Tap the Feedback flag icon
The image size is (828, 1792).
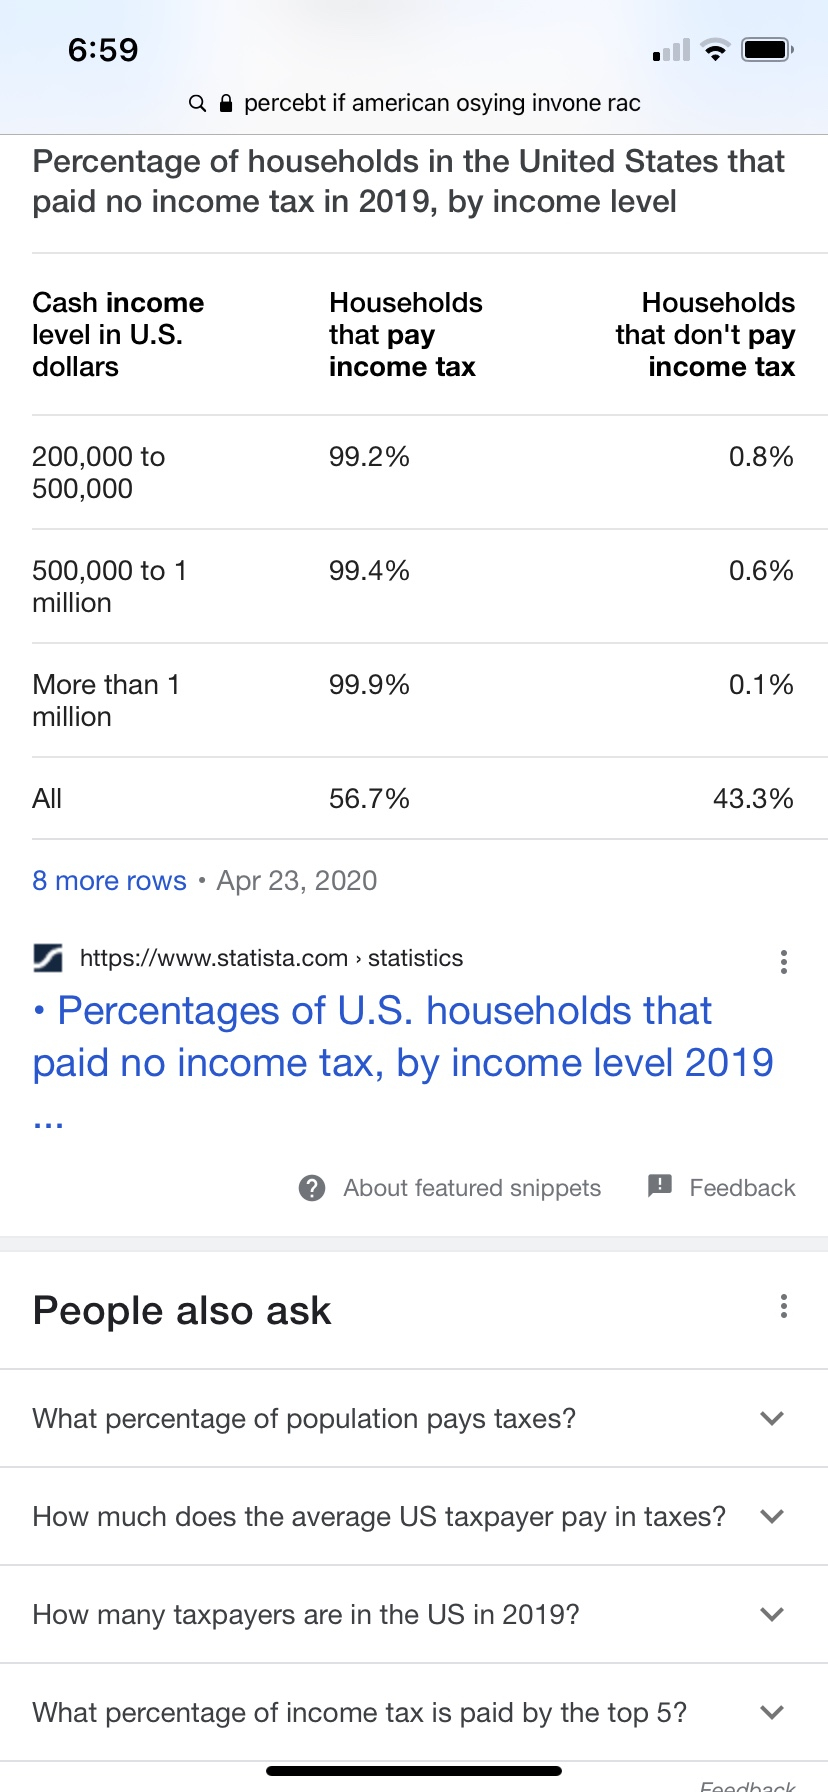pyautogui.click(x=660, y=1186)
